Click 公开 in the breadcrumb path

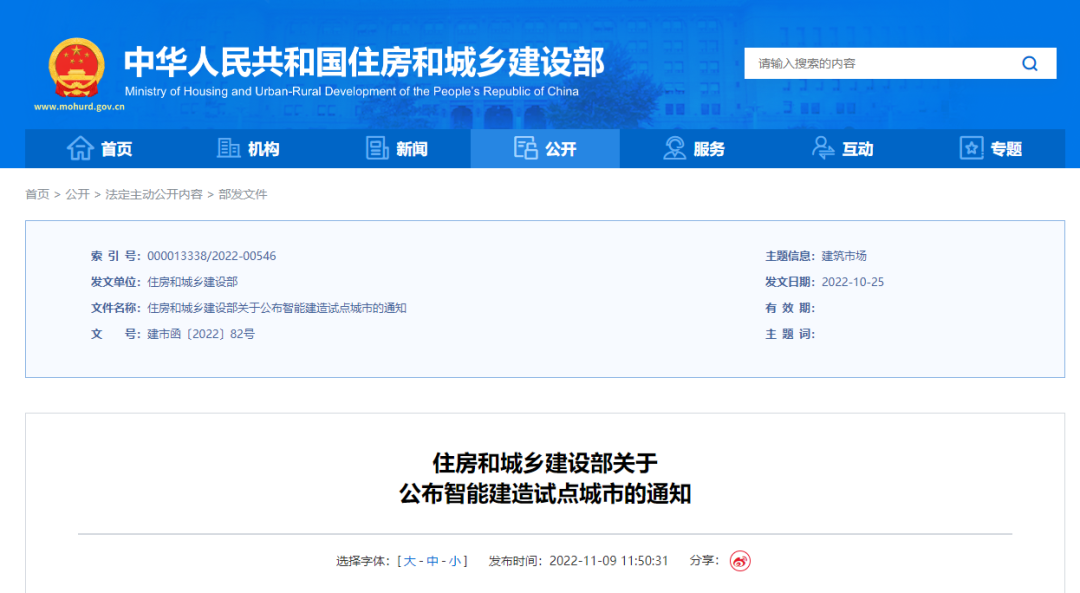[x=77, y=194]
